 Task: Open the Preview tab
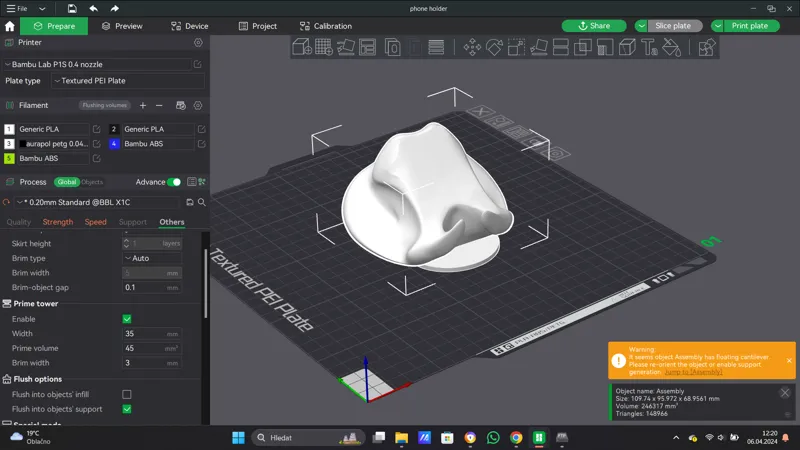(x=122, y=26)
